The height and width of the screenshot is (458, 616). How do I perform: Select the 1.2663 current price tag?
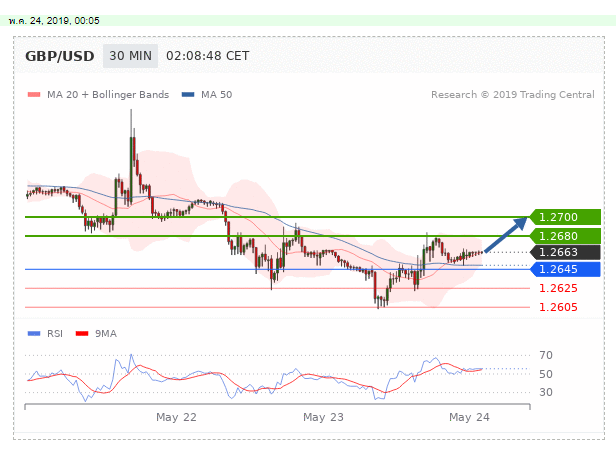[x=565, y=252]
